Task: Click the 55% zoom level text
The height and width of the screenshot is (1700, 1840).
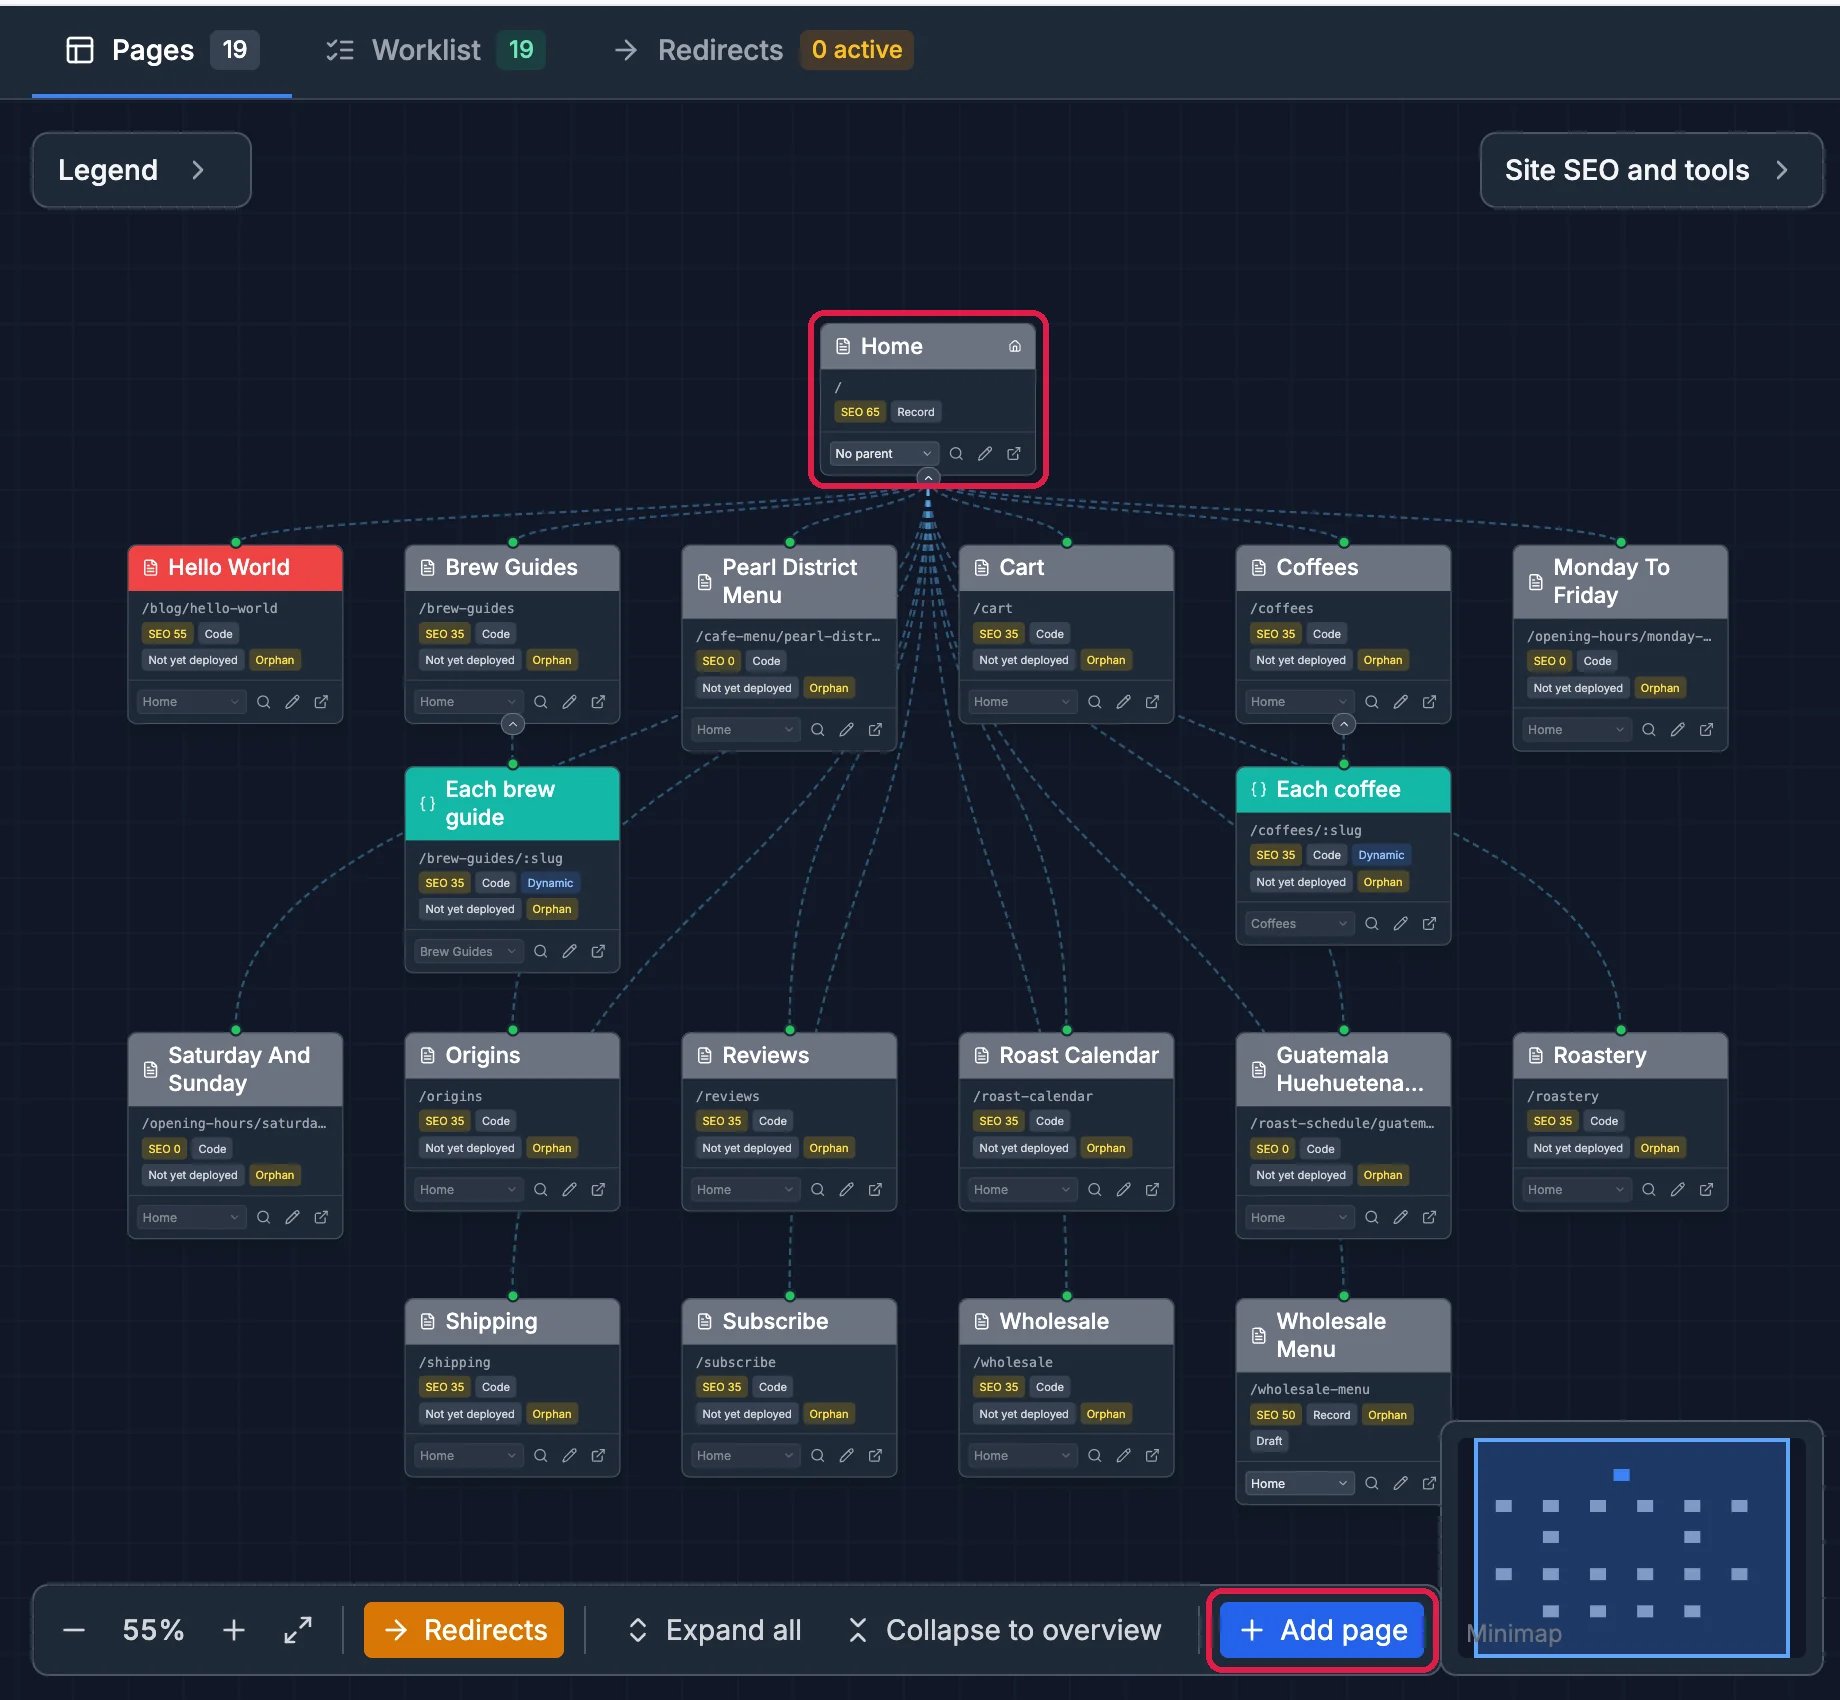Action: coord(153,1630)
